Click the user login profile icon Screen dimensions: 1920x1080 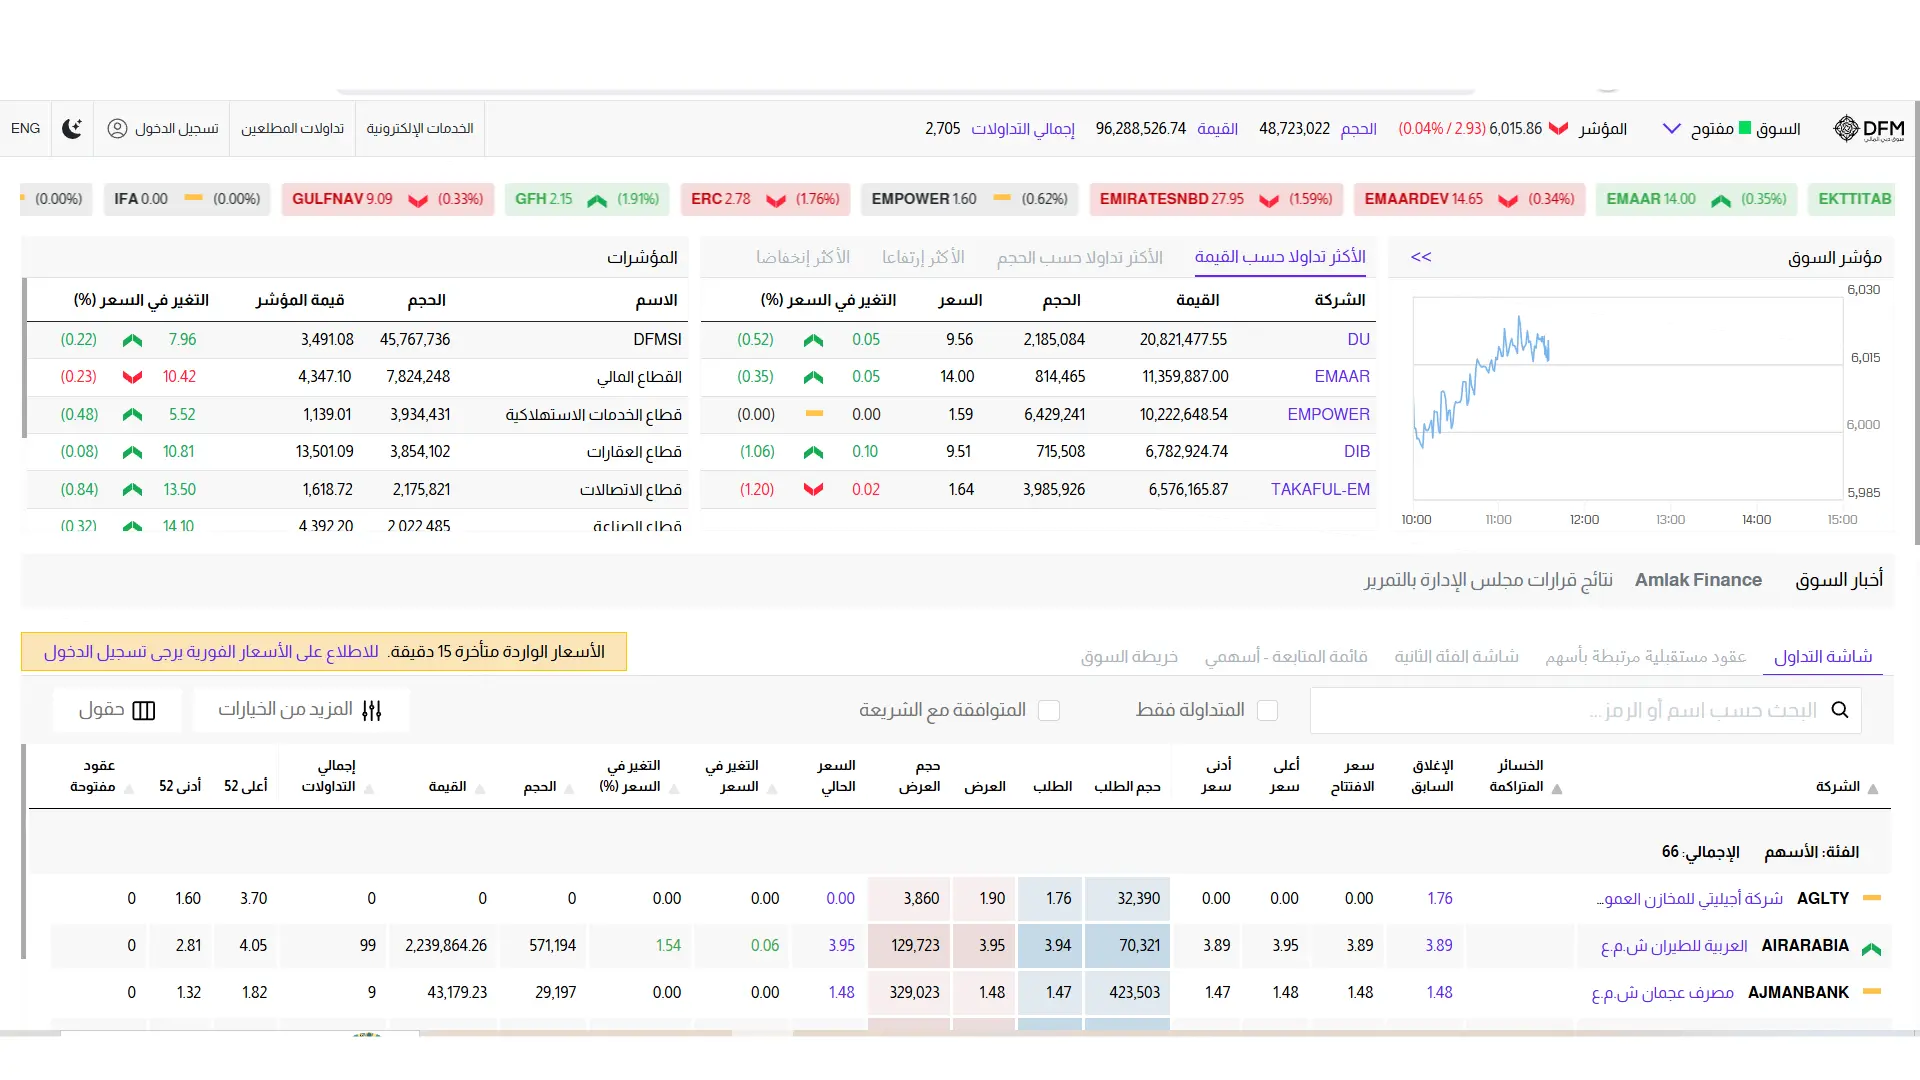[117, 129]
